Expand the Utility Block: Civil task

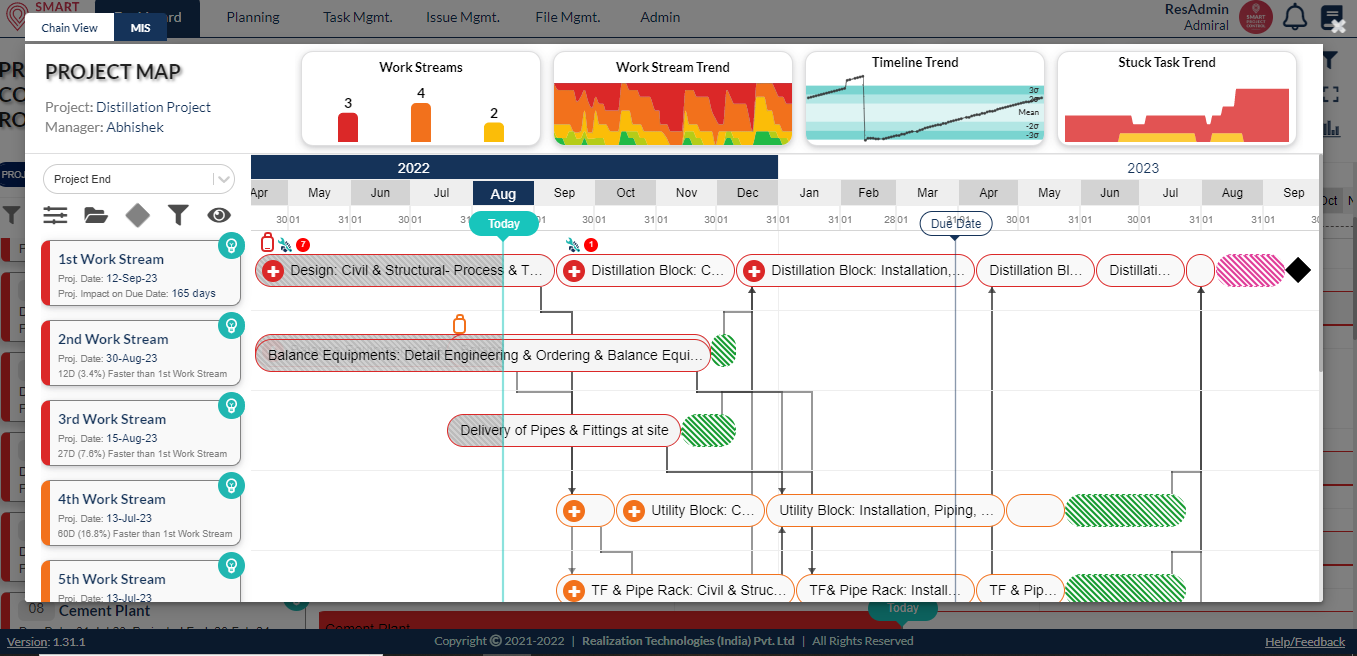tap(634, 510)
